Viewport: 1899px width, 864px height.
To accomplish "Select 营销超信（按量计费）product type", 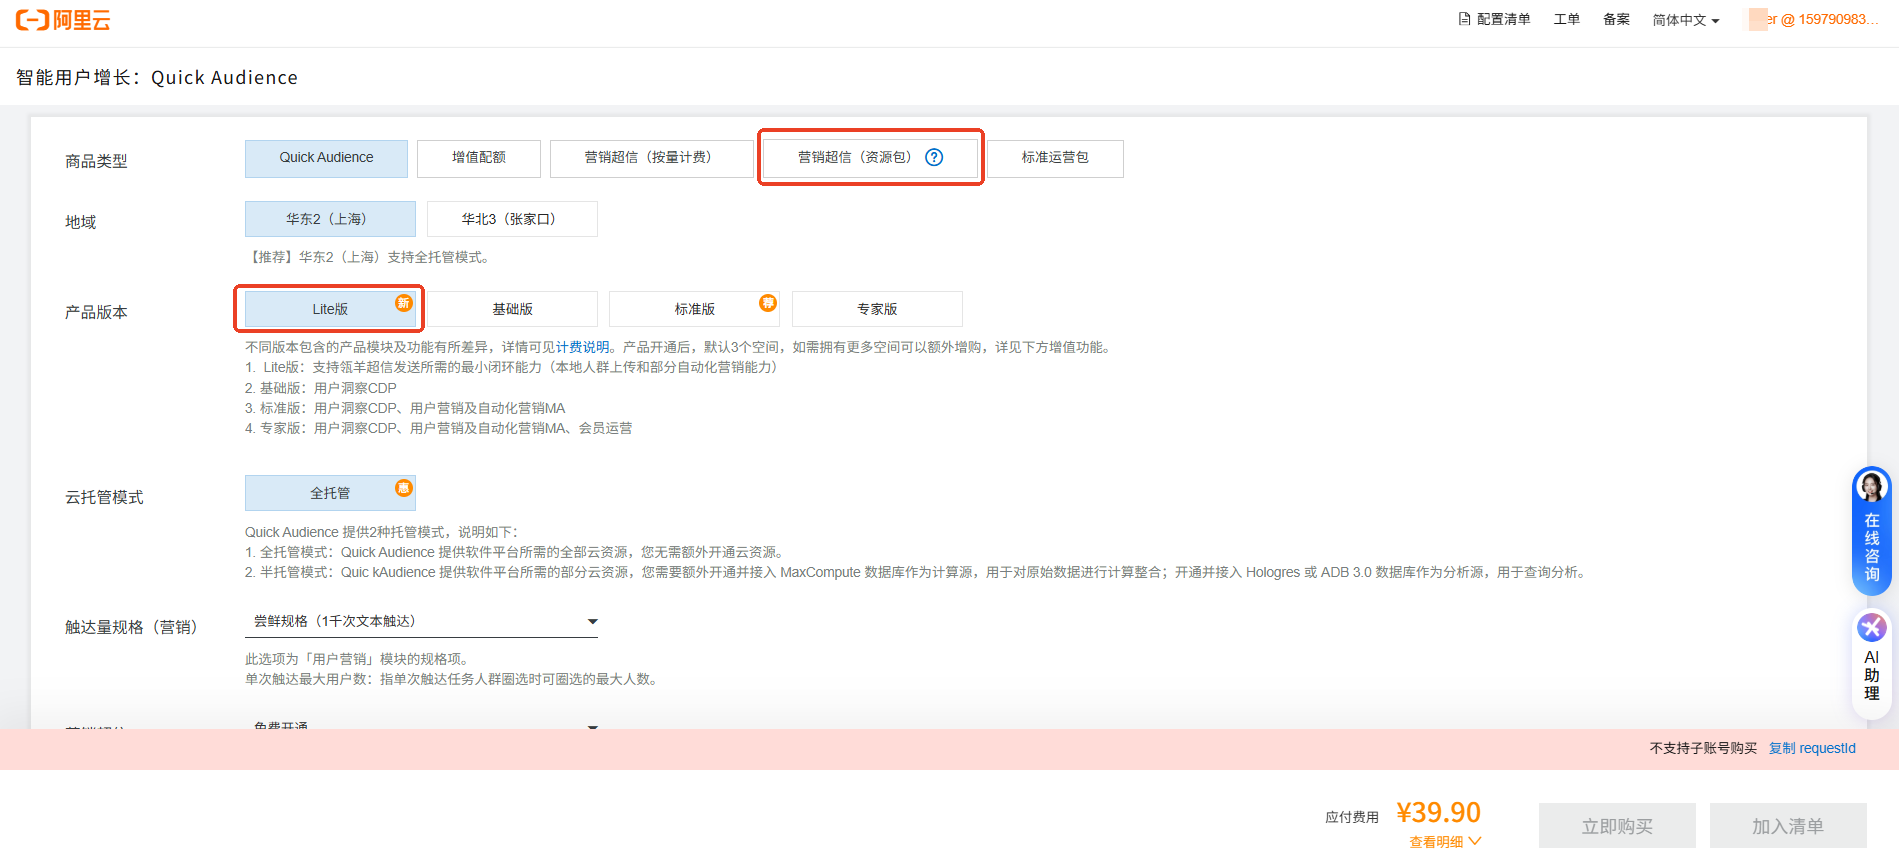I will tap(651, 158).
